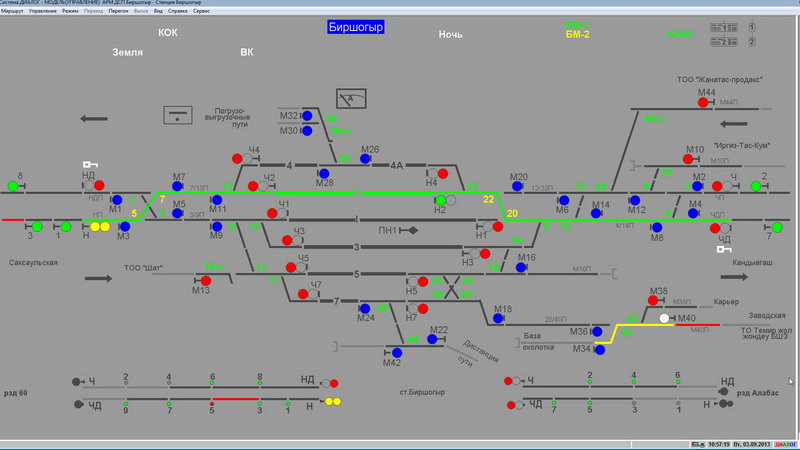The width and height of the screenshot is (800, 450).
Task: Select blue shunting signal М6
Action: pyautogui.click(x=564, y=200)
